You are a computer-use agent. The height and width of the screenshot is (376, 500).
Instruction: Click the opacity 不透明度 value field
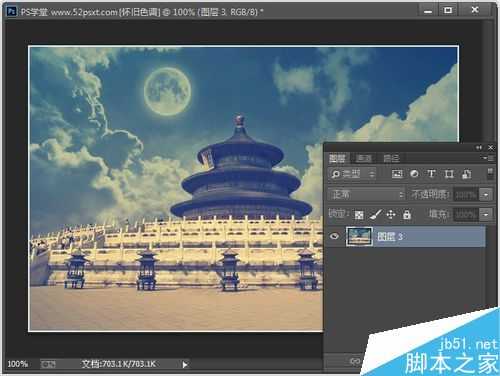[x=466, y=194]
